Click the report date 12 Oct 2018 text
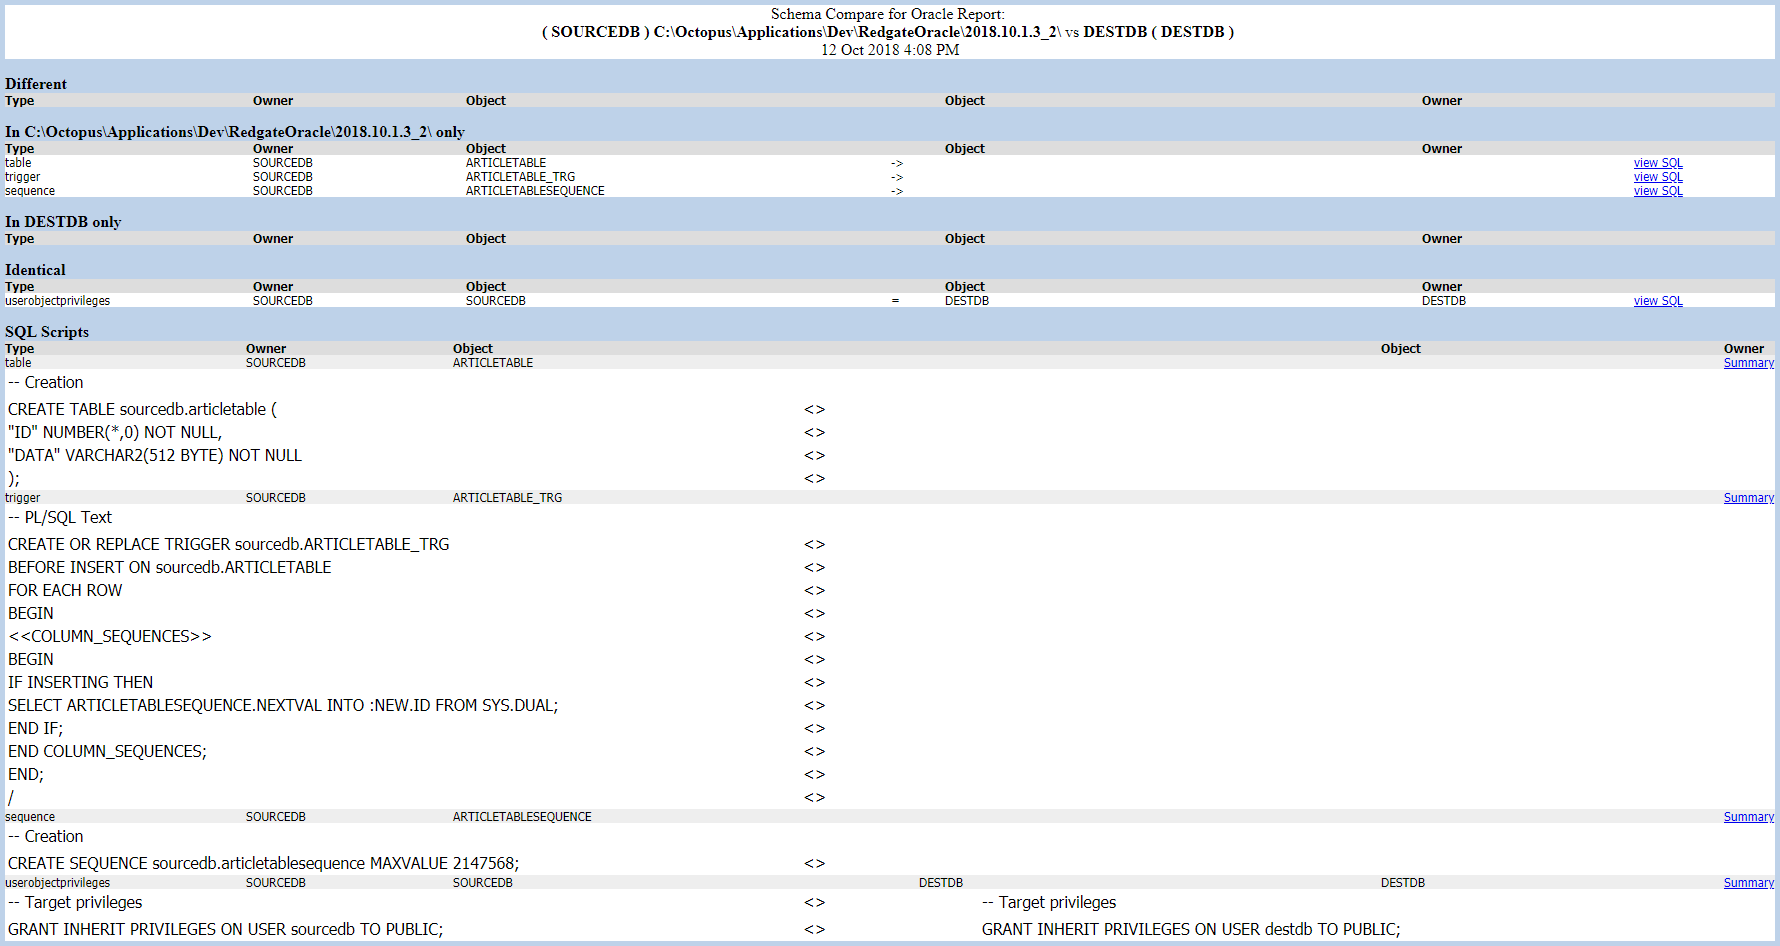This screenshot has height=946, width=1780. (889, 50)
